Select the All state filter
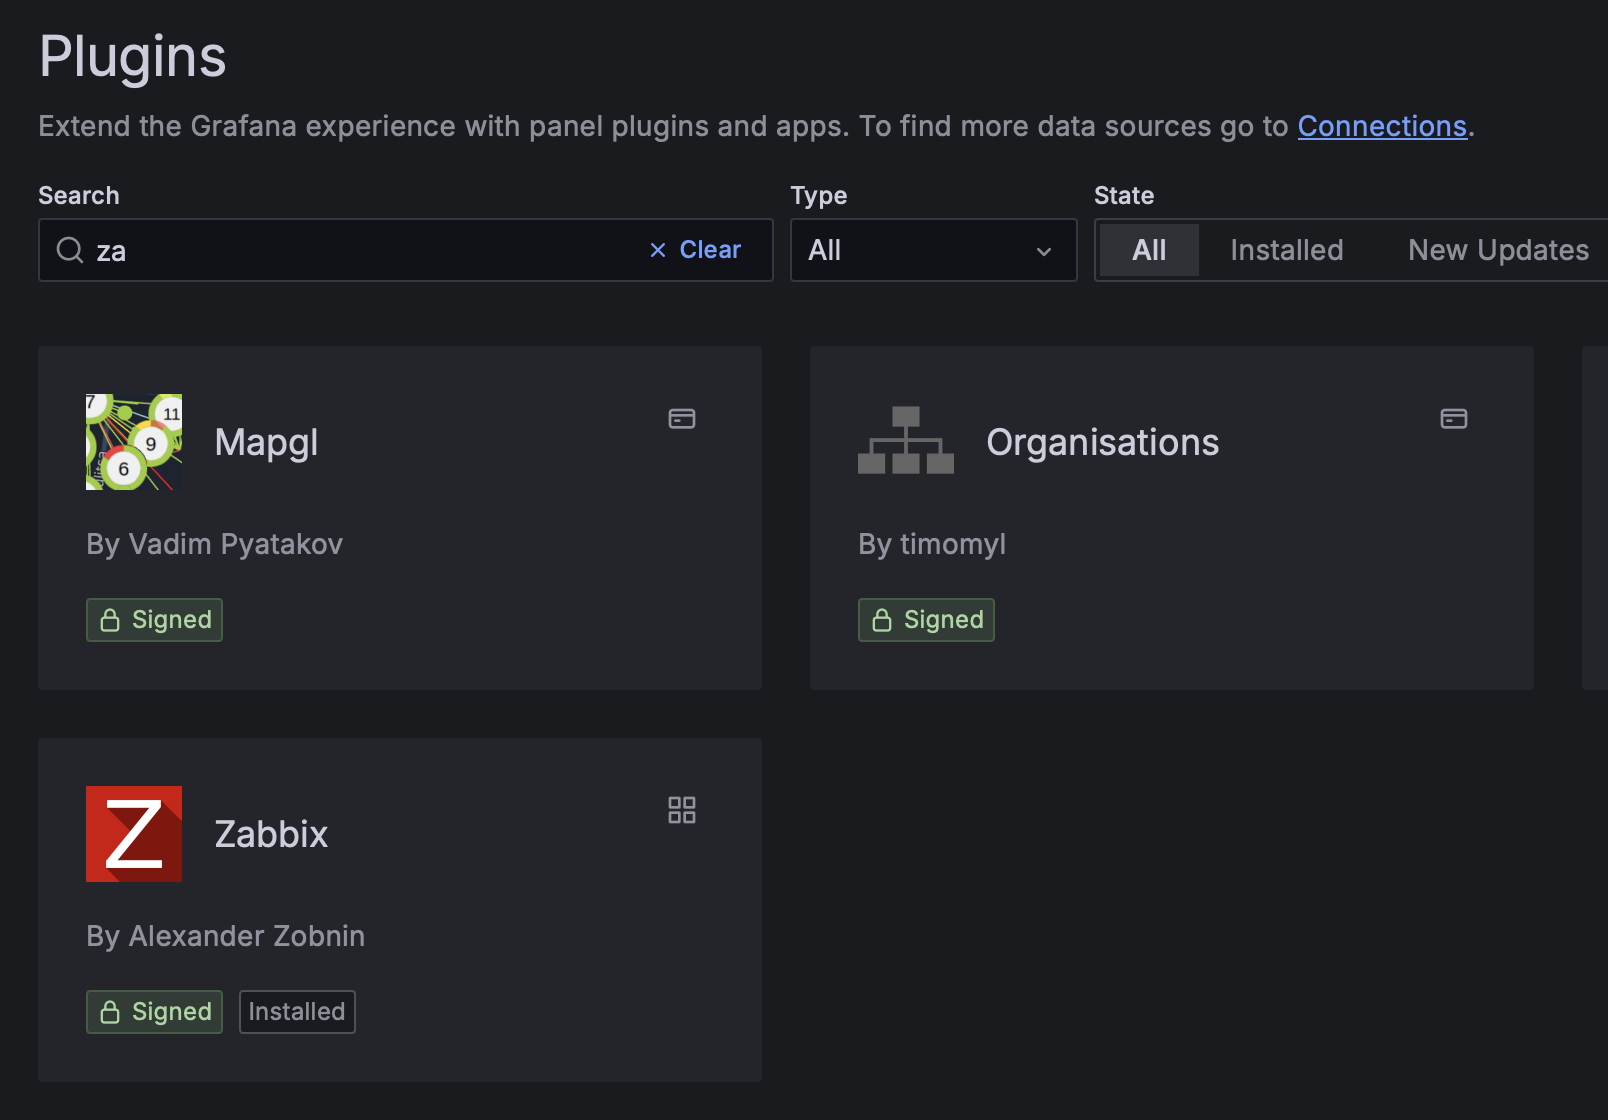 [1148, 250]
